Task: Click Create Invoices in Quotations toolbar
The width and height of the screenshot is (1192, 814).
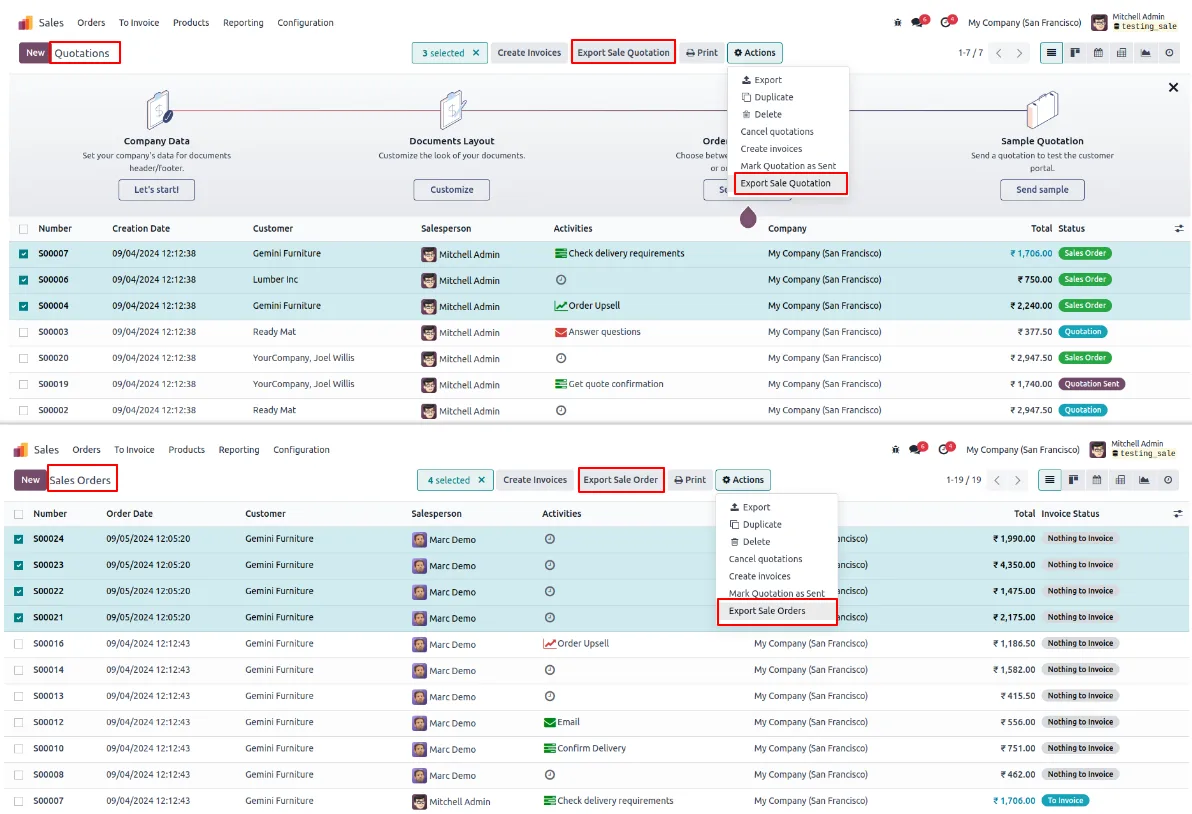Action: (x=529, y=52)
